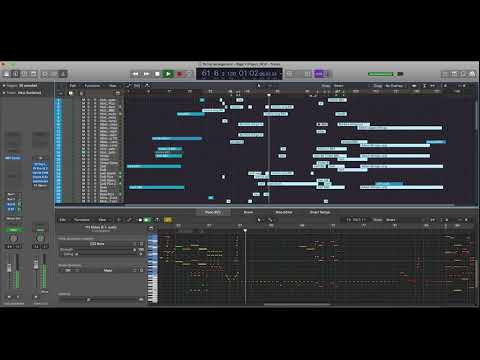Switch to the Score tab
Screen dimensions: 480x360
(x=248, y=212)
